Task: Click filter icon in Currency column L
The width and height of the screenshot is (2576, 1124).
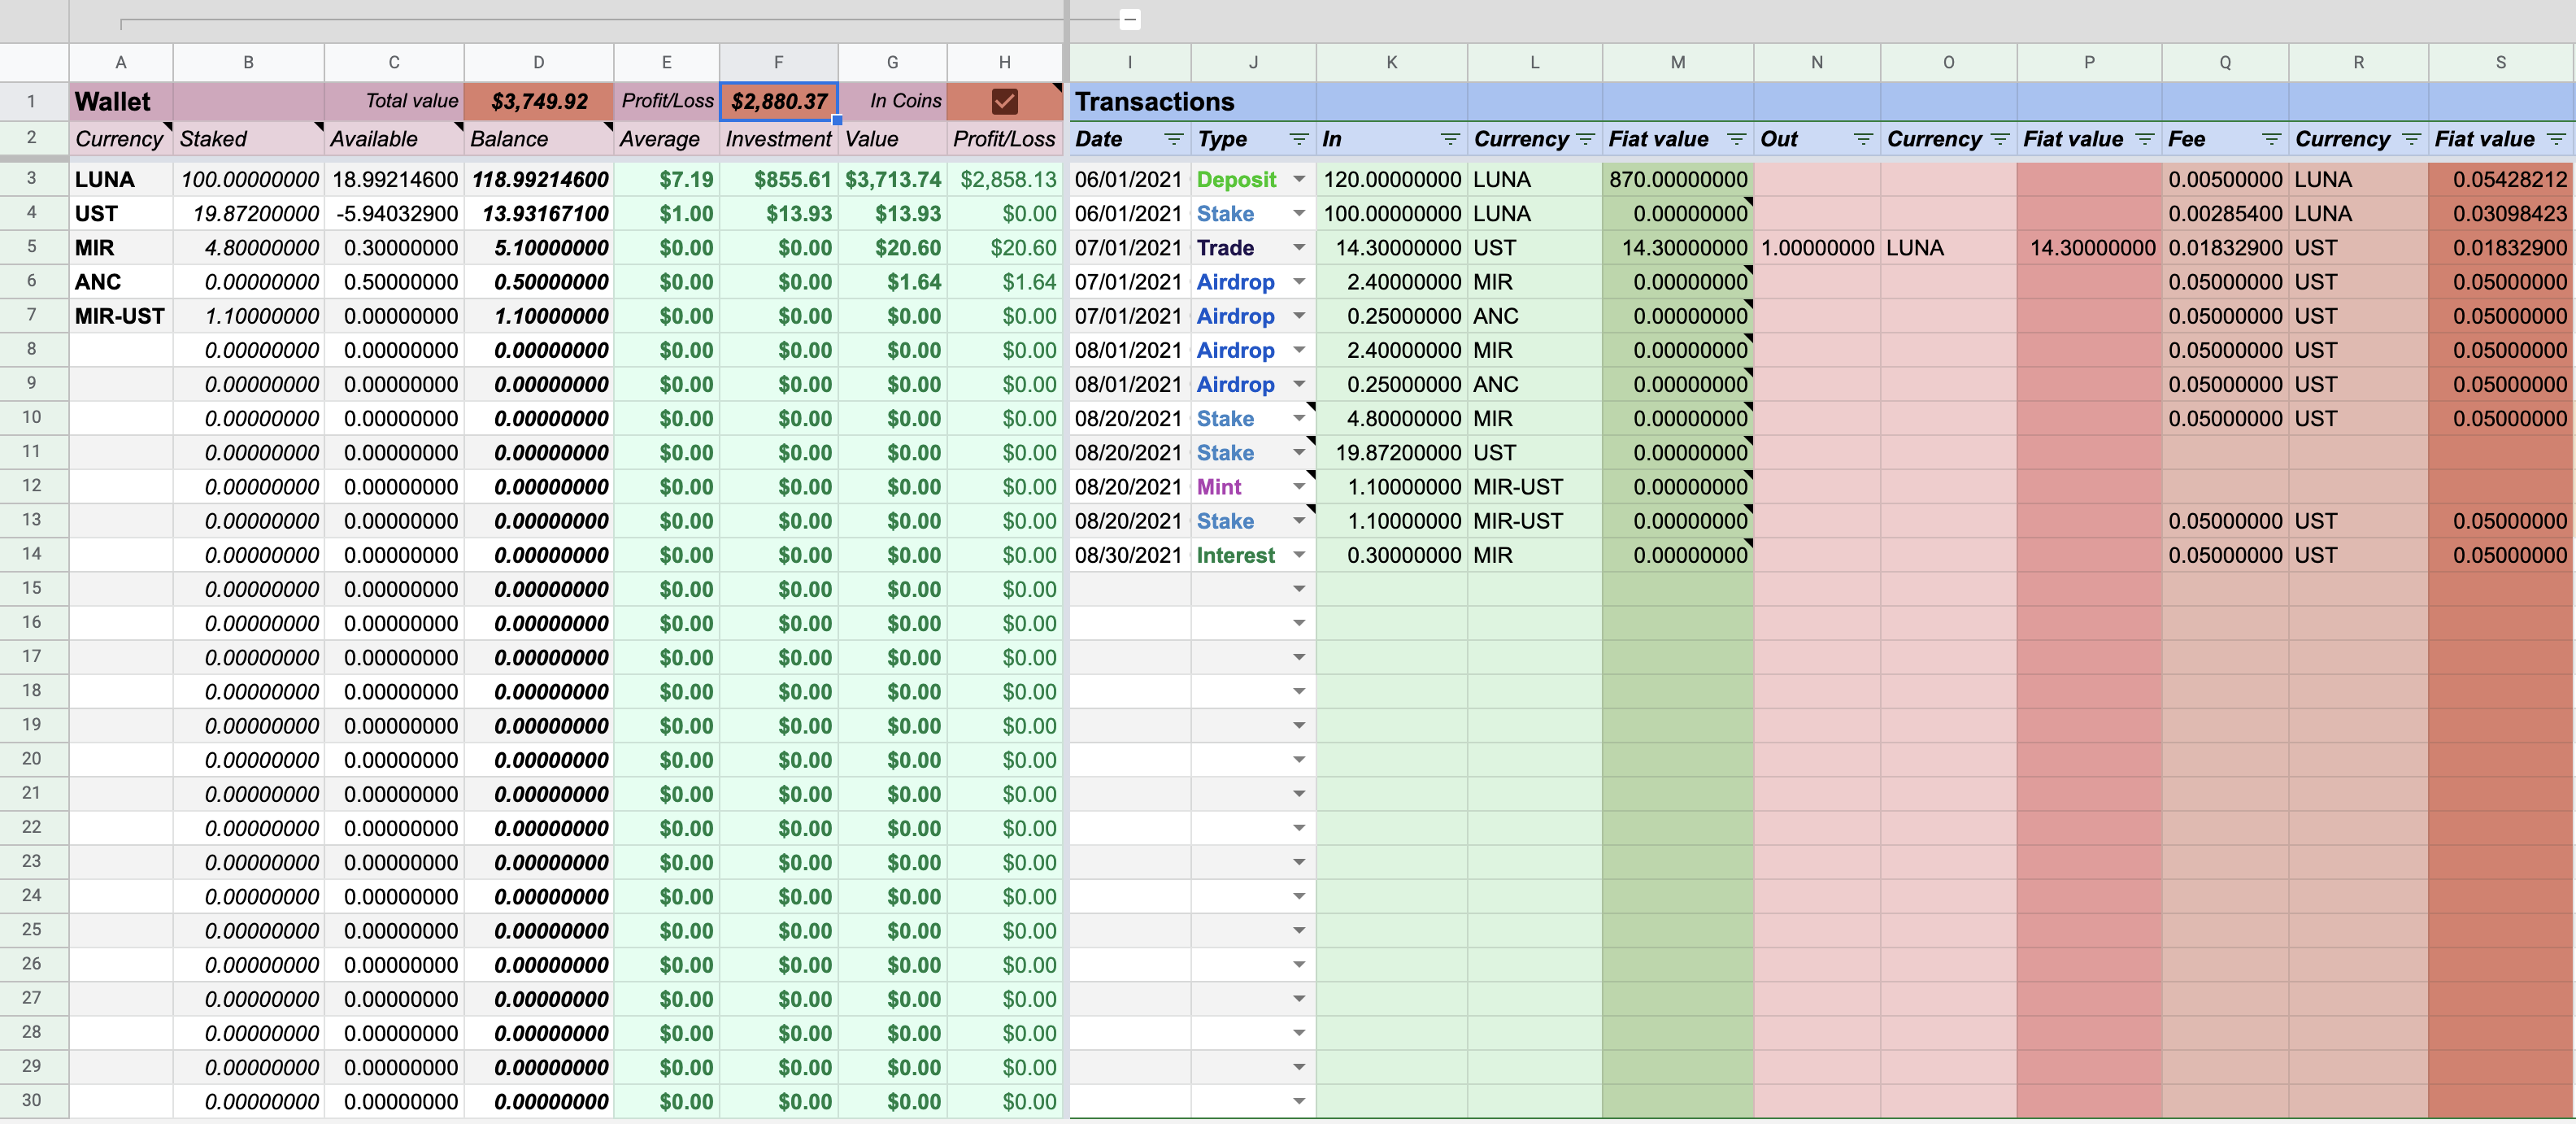Action: pyautogui.click(x=1585, y=139)
